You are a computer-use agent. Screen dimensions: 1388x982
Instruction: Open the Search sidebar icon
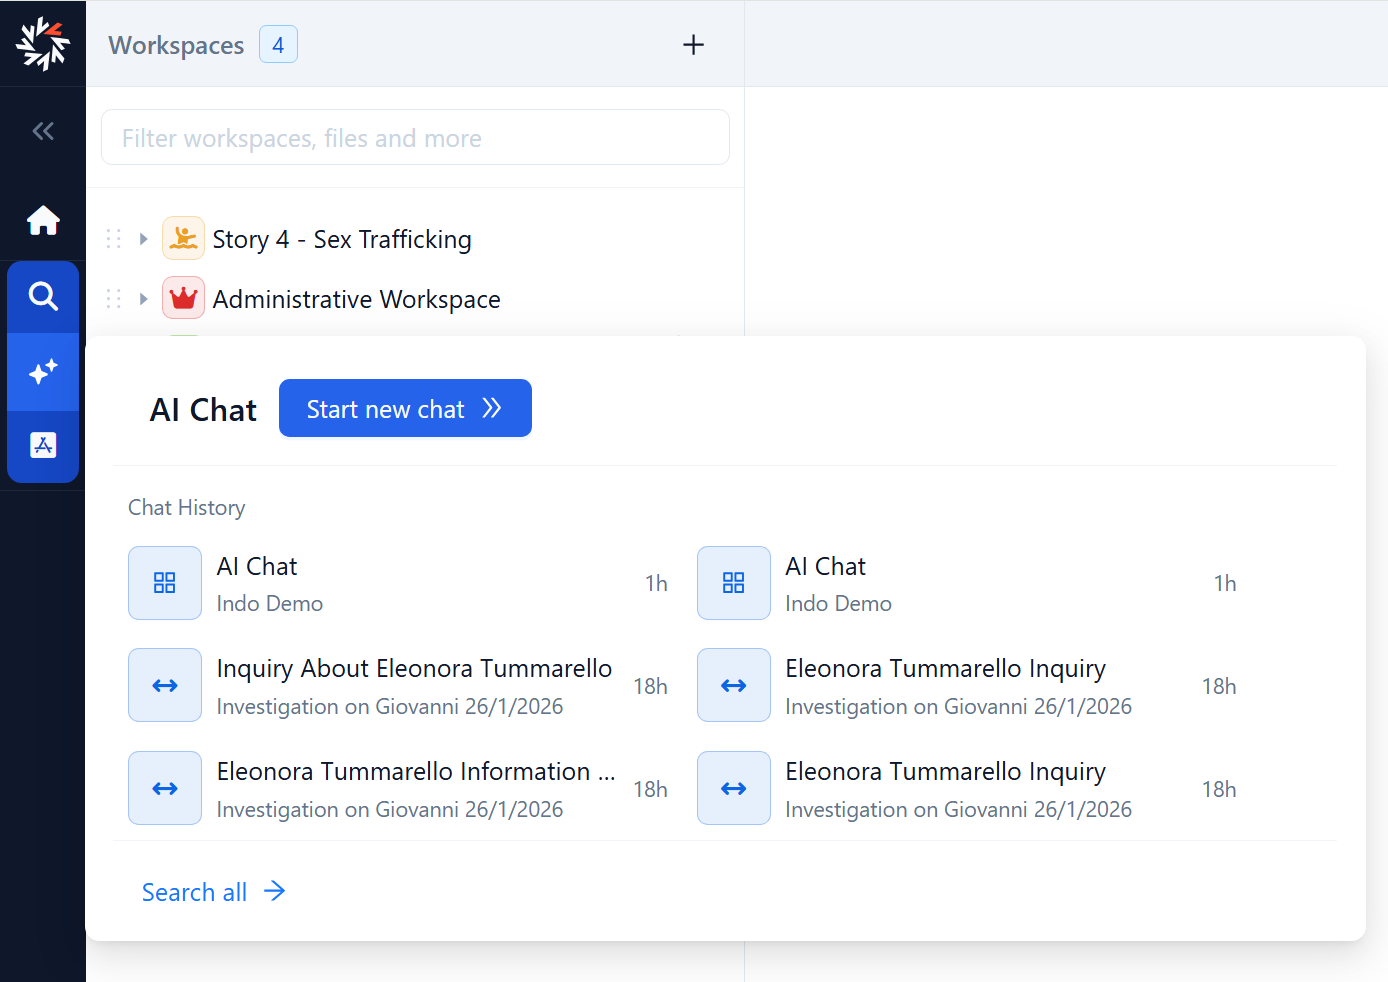43,296
